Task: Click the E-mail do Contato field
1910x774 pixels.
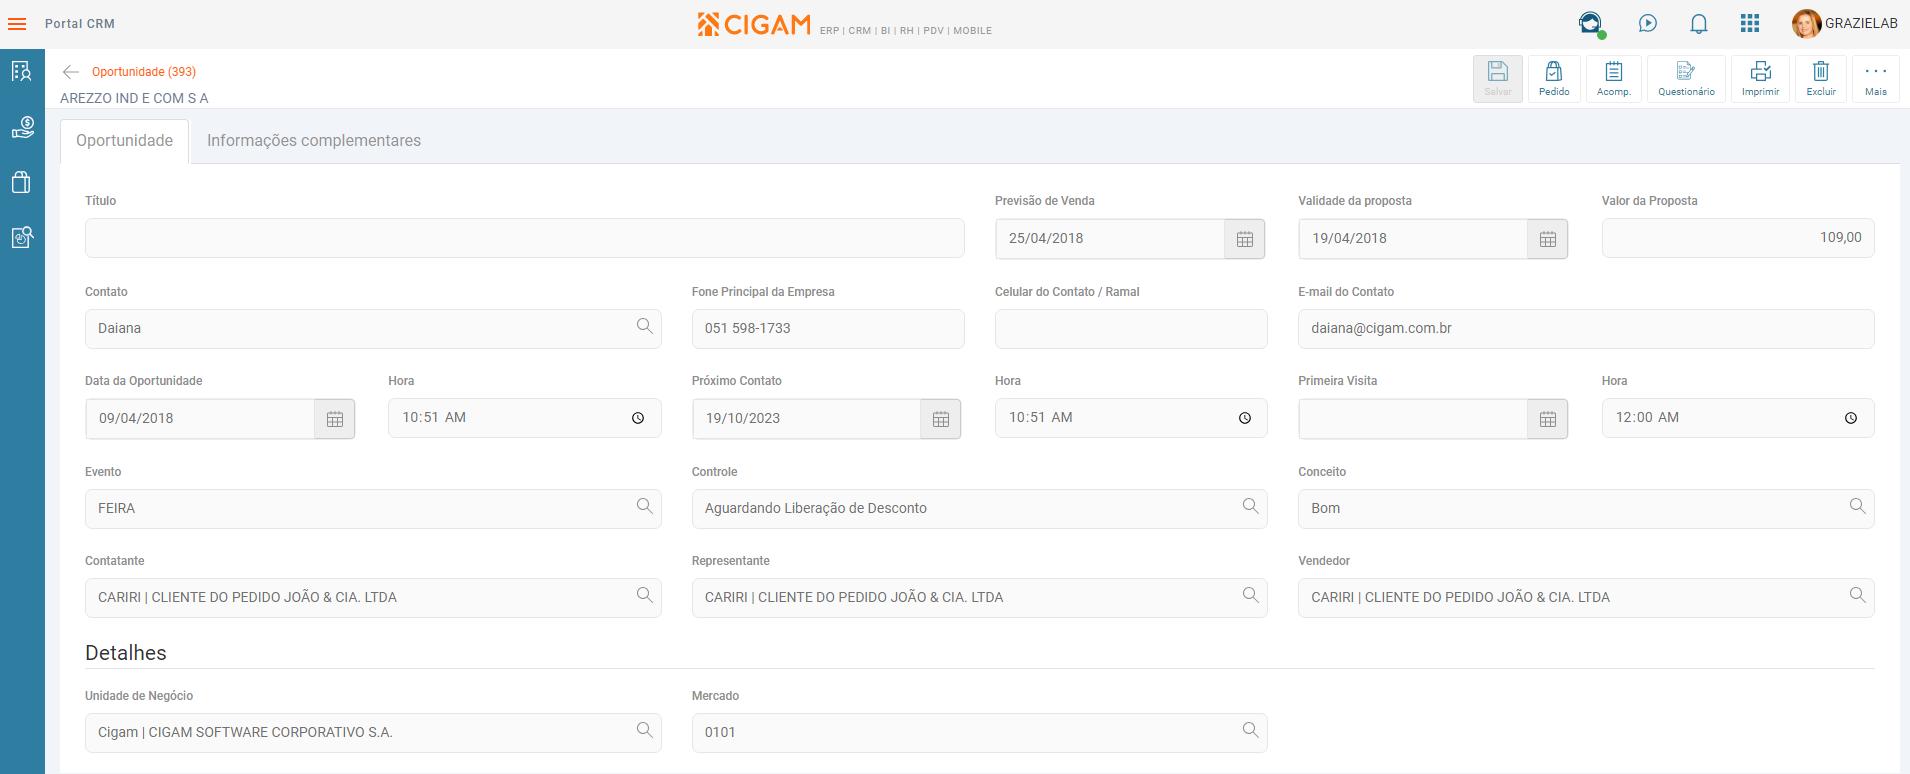Action: 1586,329
